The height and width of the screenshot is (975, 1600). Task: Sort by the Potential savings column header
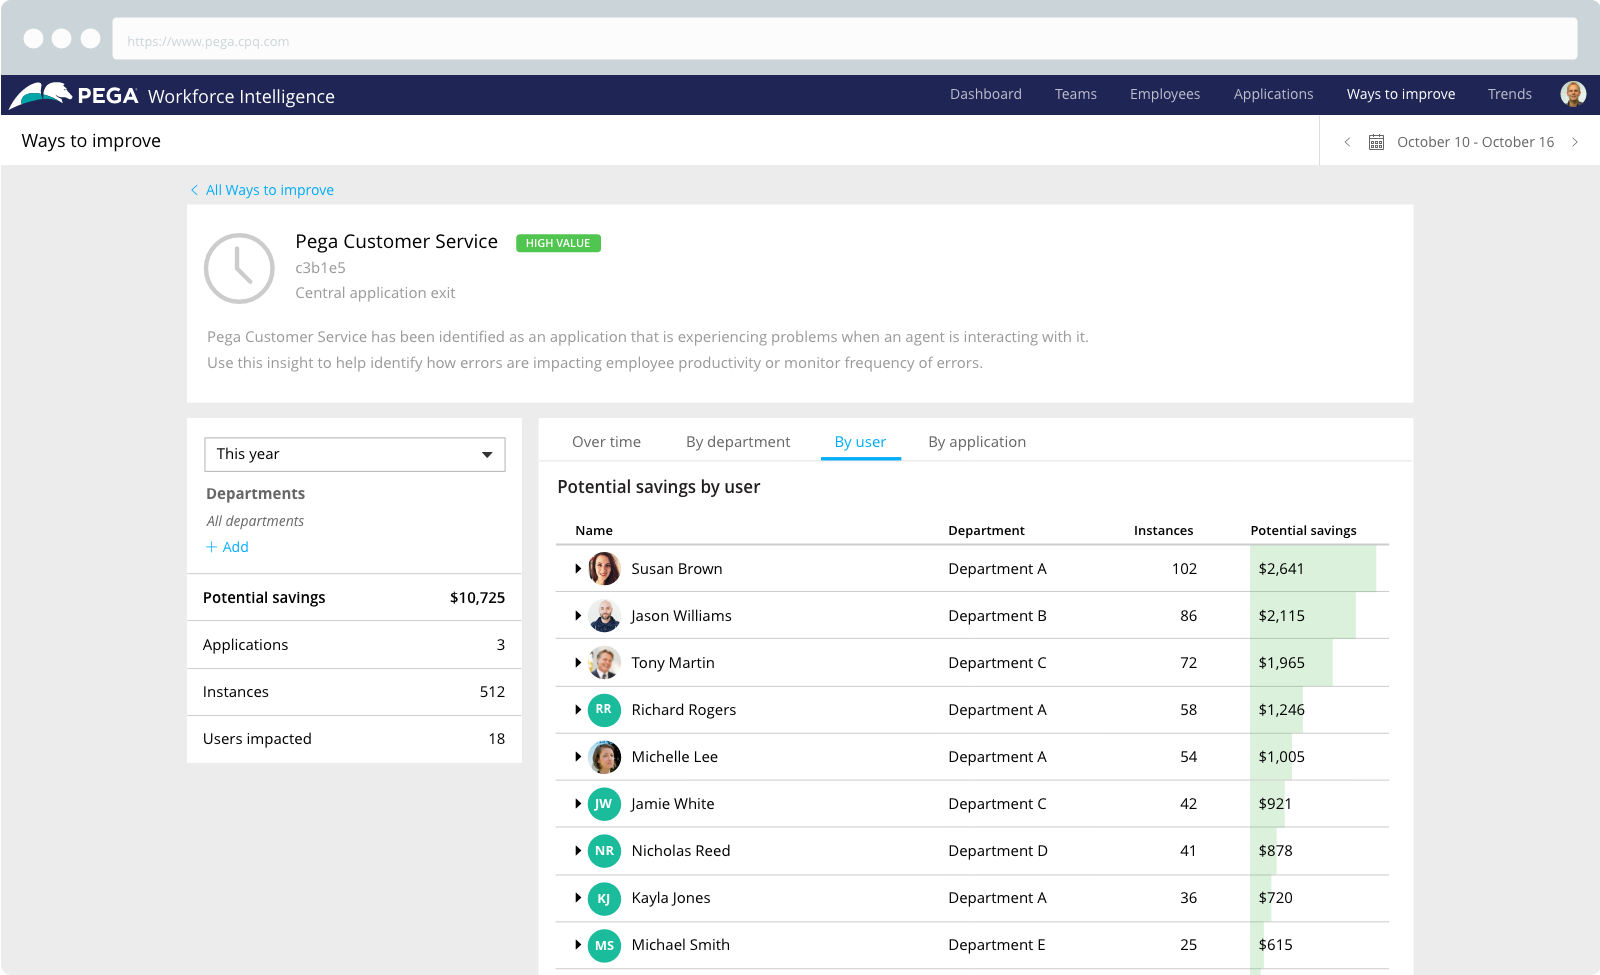(x=1303, y=531)
